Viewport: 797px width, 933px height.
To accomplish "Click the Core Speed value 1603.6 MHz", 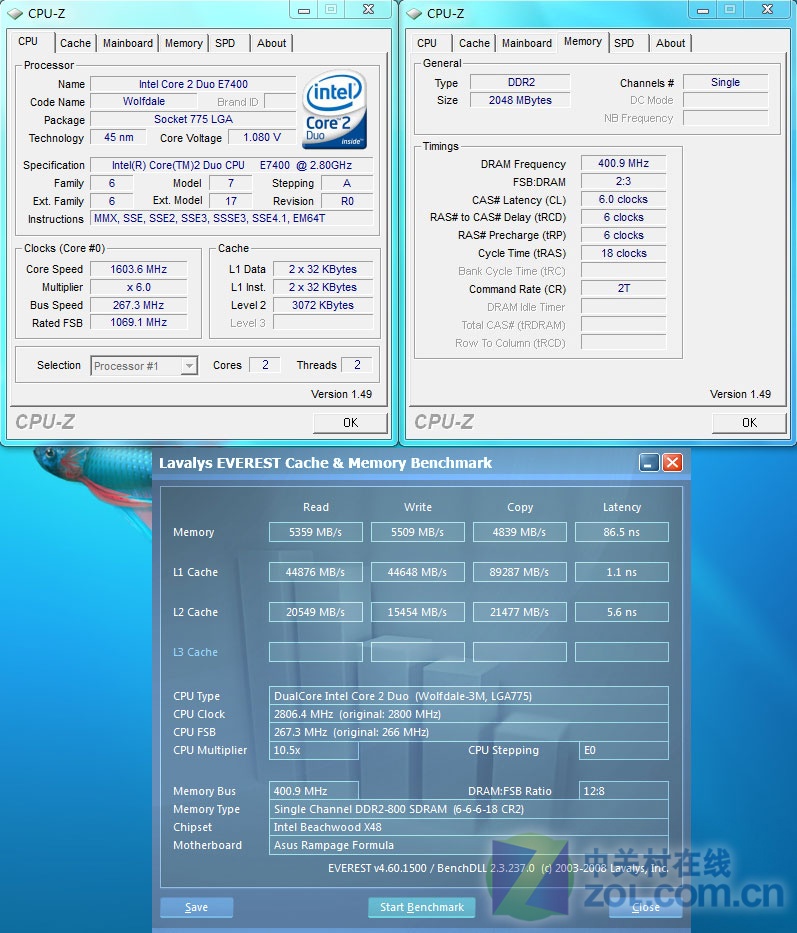I will tap(139, 270).
